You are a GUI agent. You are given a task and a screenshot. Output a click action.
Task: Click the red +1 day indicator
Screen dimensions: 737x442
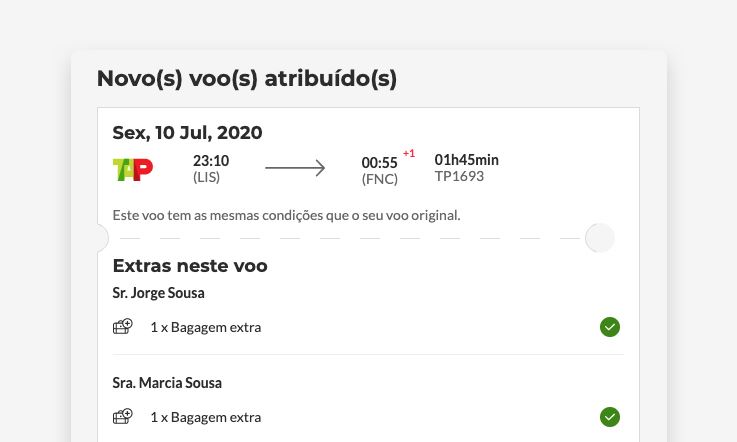tap(408, 153)
